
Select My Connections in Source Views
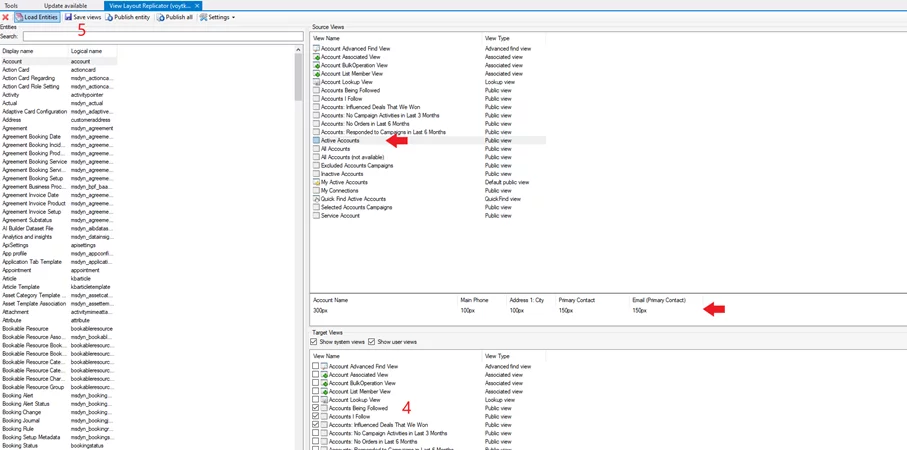(x=340, y=190)
